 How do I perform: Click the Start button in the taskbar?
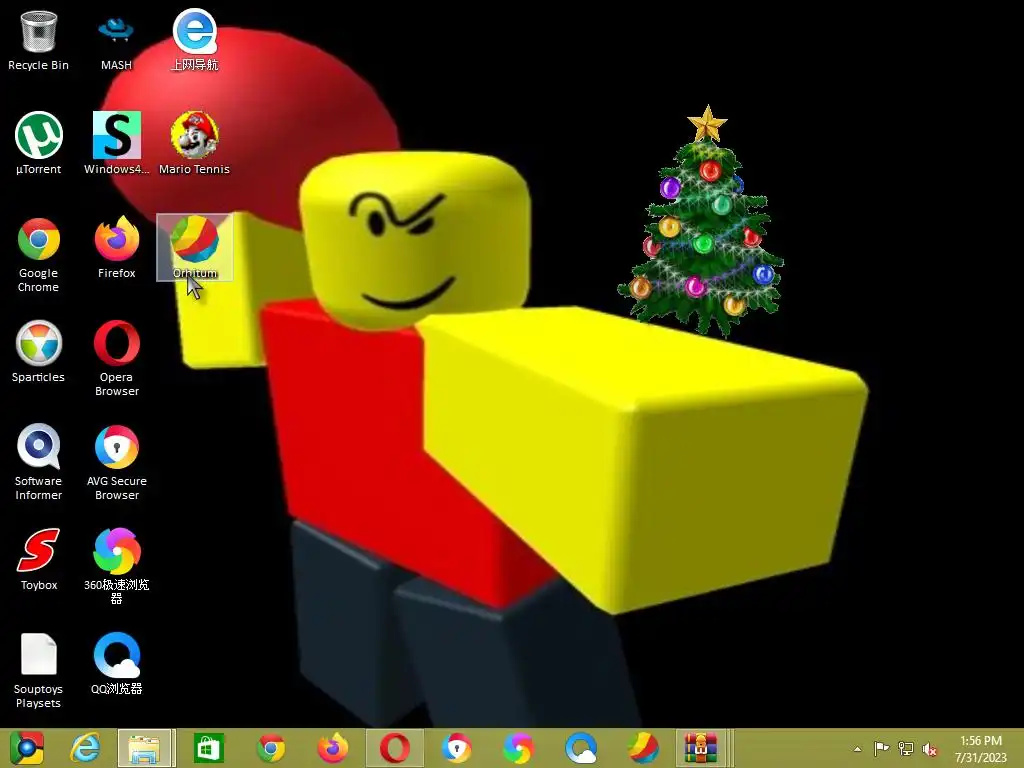[26, 748]
